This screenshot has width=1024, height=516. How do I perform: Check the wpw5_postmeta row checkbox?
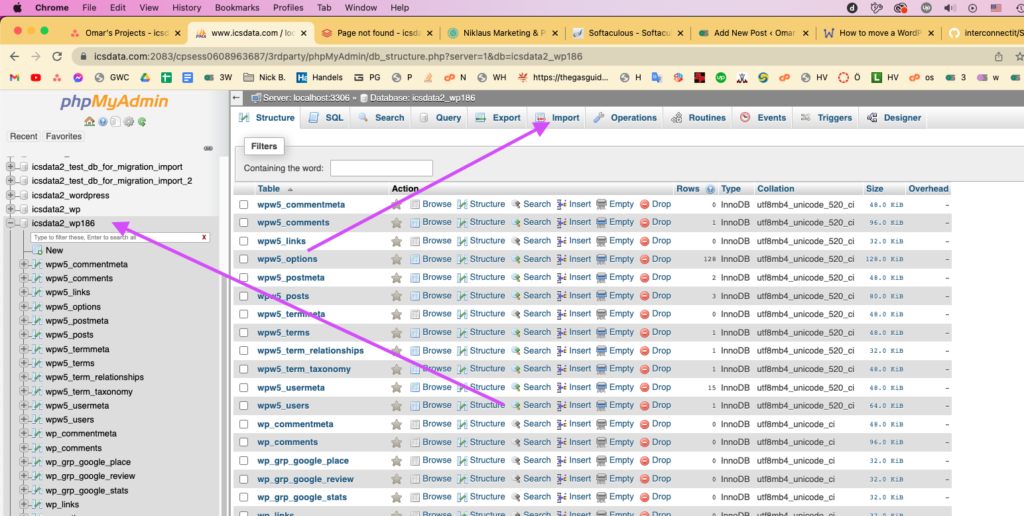point(244,278)
